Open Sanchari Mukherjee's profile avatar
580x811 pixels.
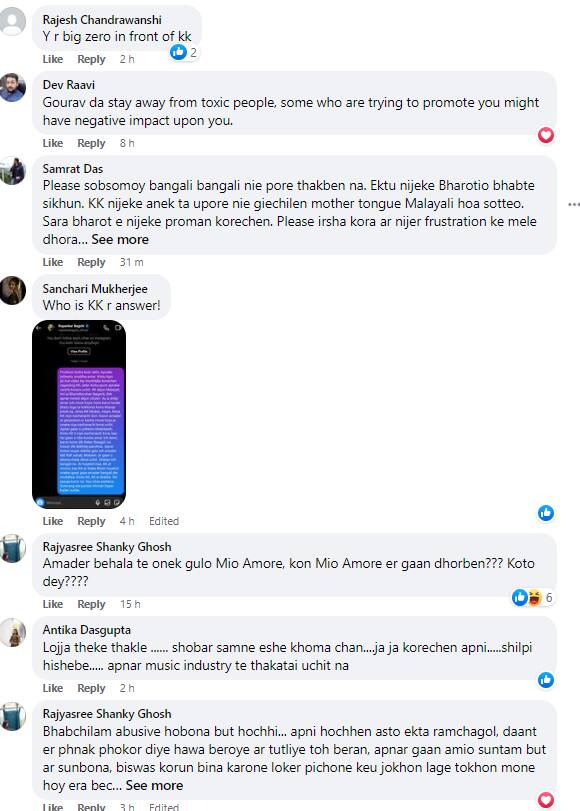point(12,290)
